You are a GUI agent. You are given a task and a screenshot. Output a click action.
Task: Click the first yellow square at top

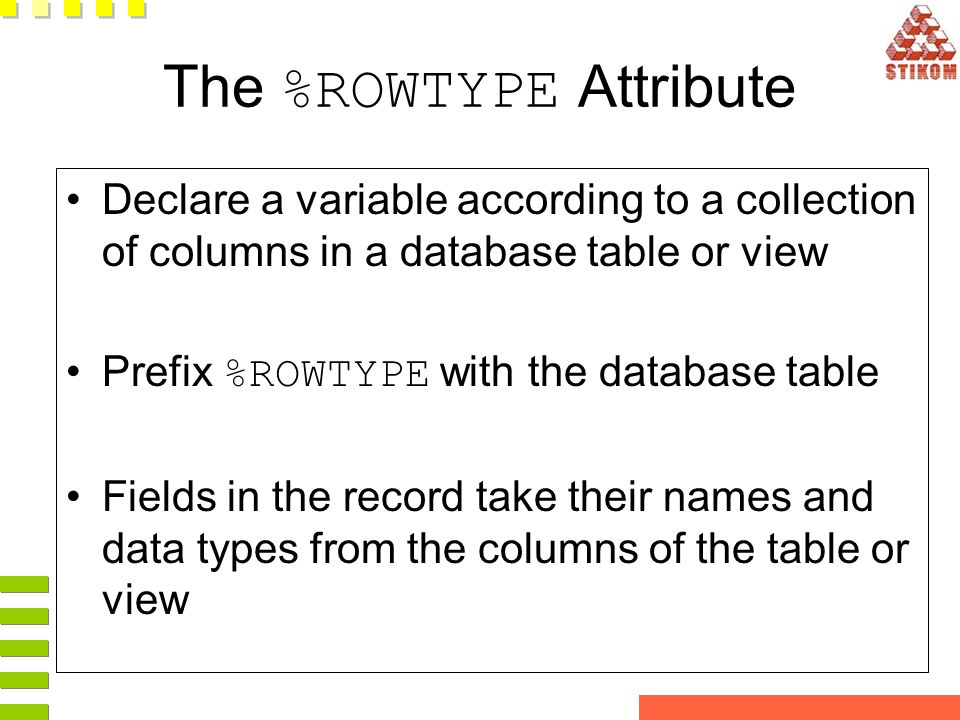point(9,7)
